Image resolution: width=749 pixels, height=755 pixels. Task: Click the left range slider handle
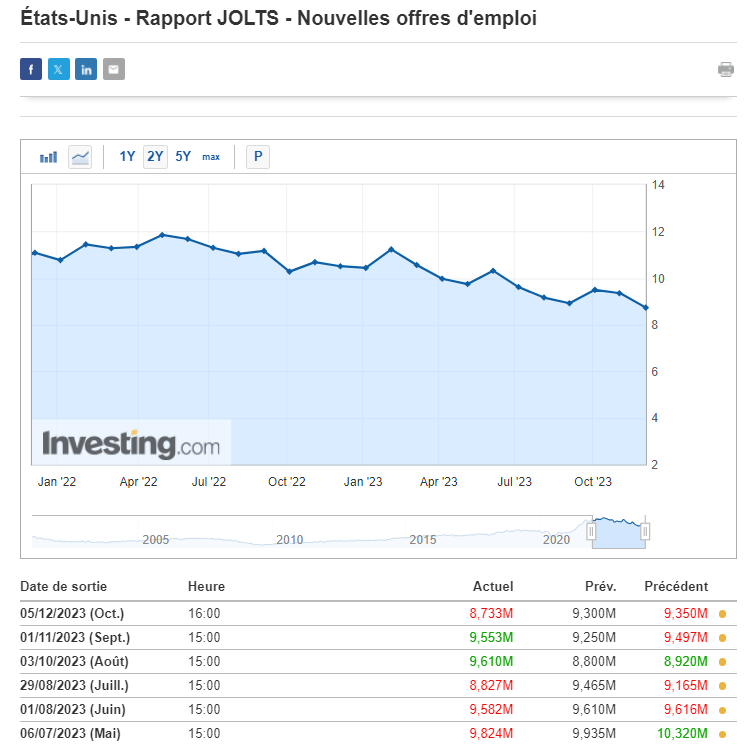click(591, 532)
